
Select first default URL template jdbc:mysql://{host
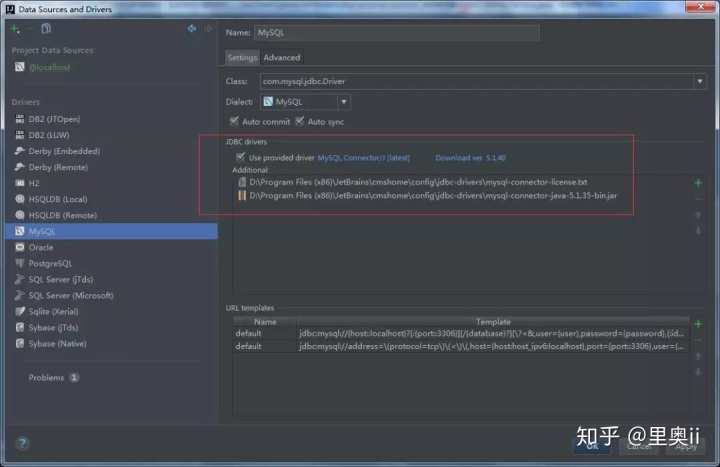(461, 333)
